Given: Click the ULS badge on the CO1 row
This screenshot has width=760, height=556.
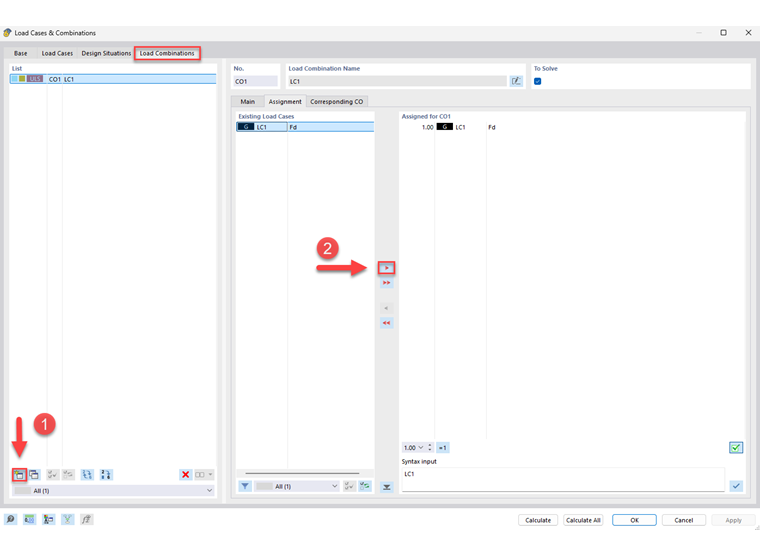Looking at the screenshot, I should point(35,79).
